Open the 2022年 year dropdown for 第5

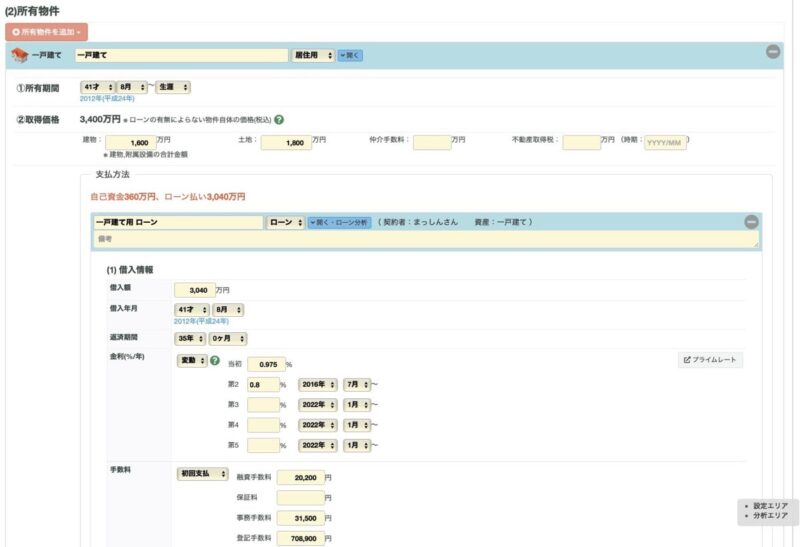317,445
